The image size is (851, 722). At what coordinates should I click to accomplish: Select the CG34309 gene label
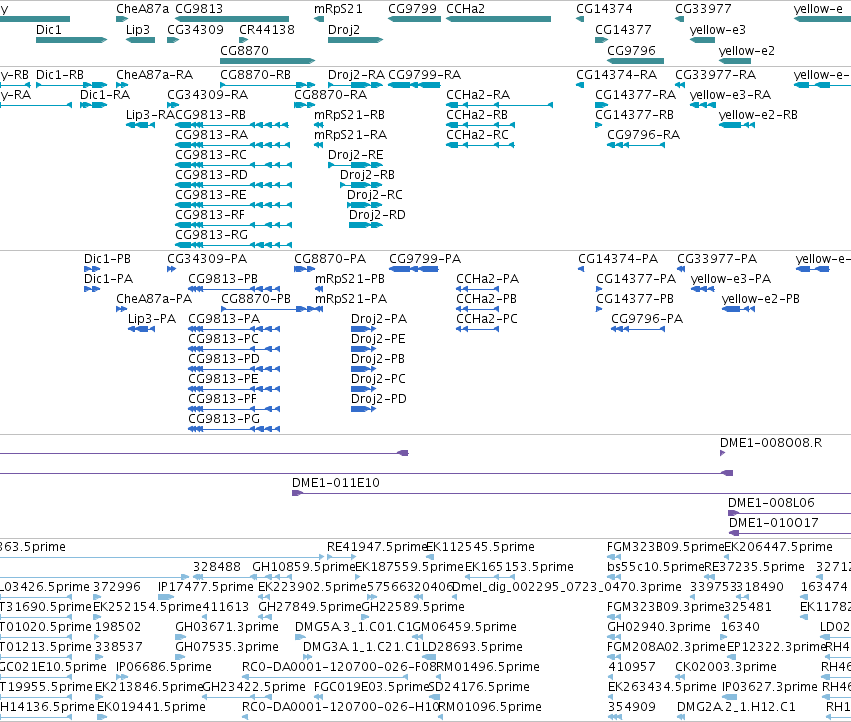195,30
